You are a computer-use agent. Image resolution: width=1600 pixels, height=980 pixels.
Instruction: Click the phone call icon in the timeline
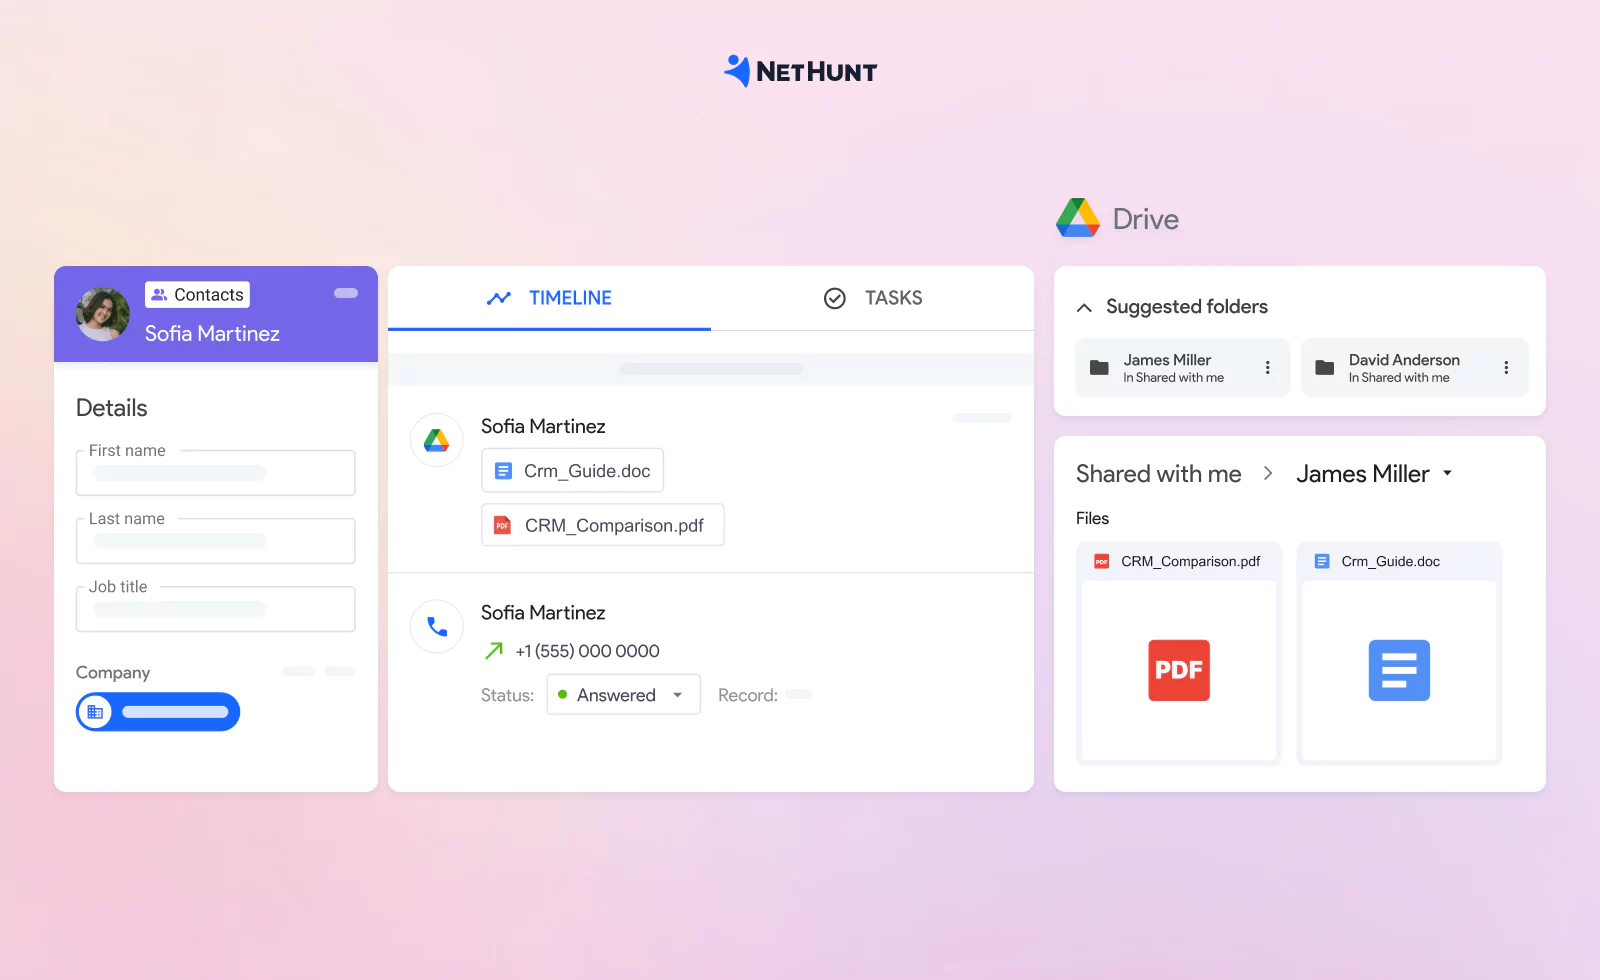436,626
